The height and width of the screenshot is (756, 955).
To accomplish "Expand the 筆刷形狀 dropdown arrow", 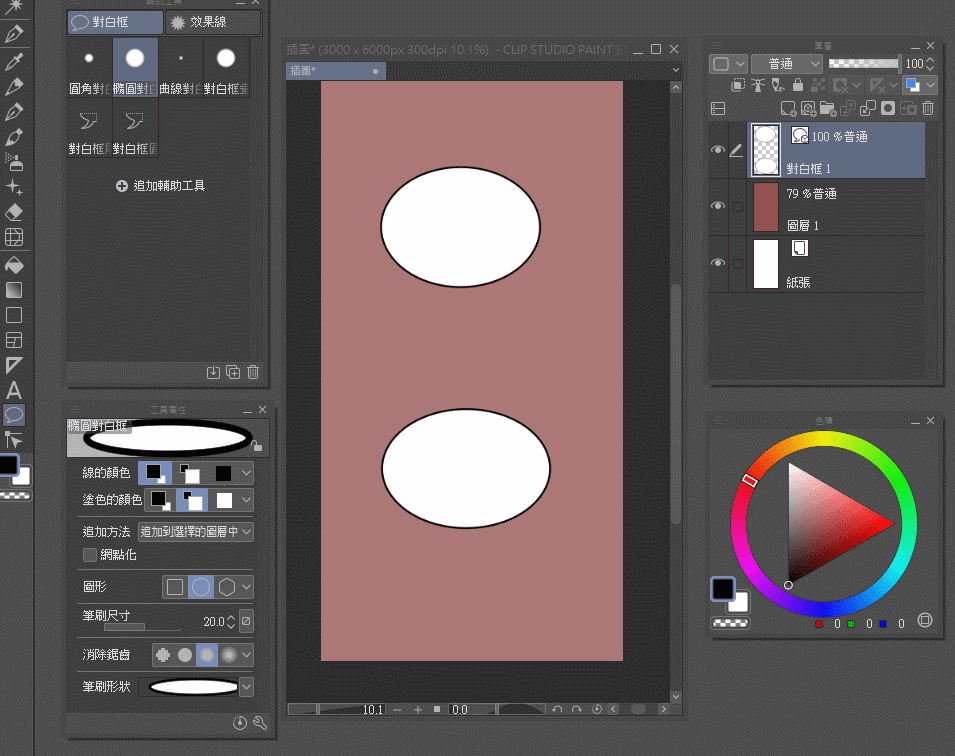I will point(246,687).
